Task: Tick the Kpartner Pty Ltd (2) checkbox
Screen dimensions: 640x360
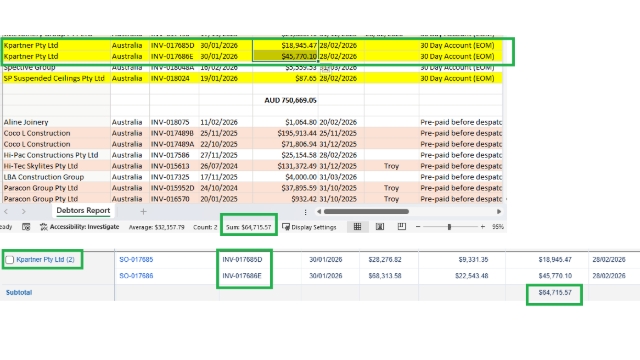Action: (10, 260)
